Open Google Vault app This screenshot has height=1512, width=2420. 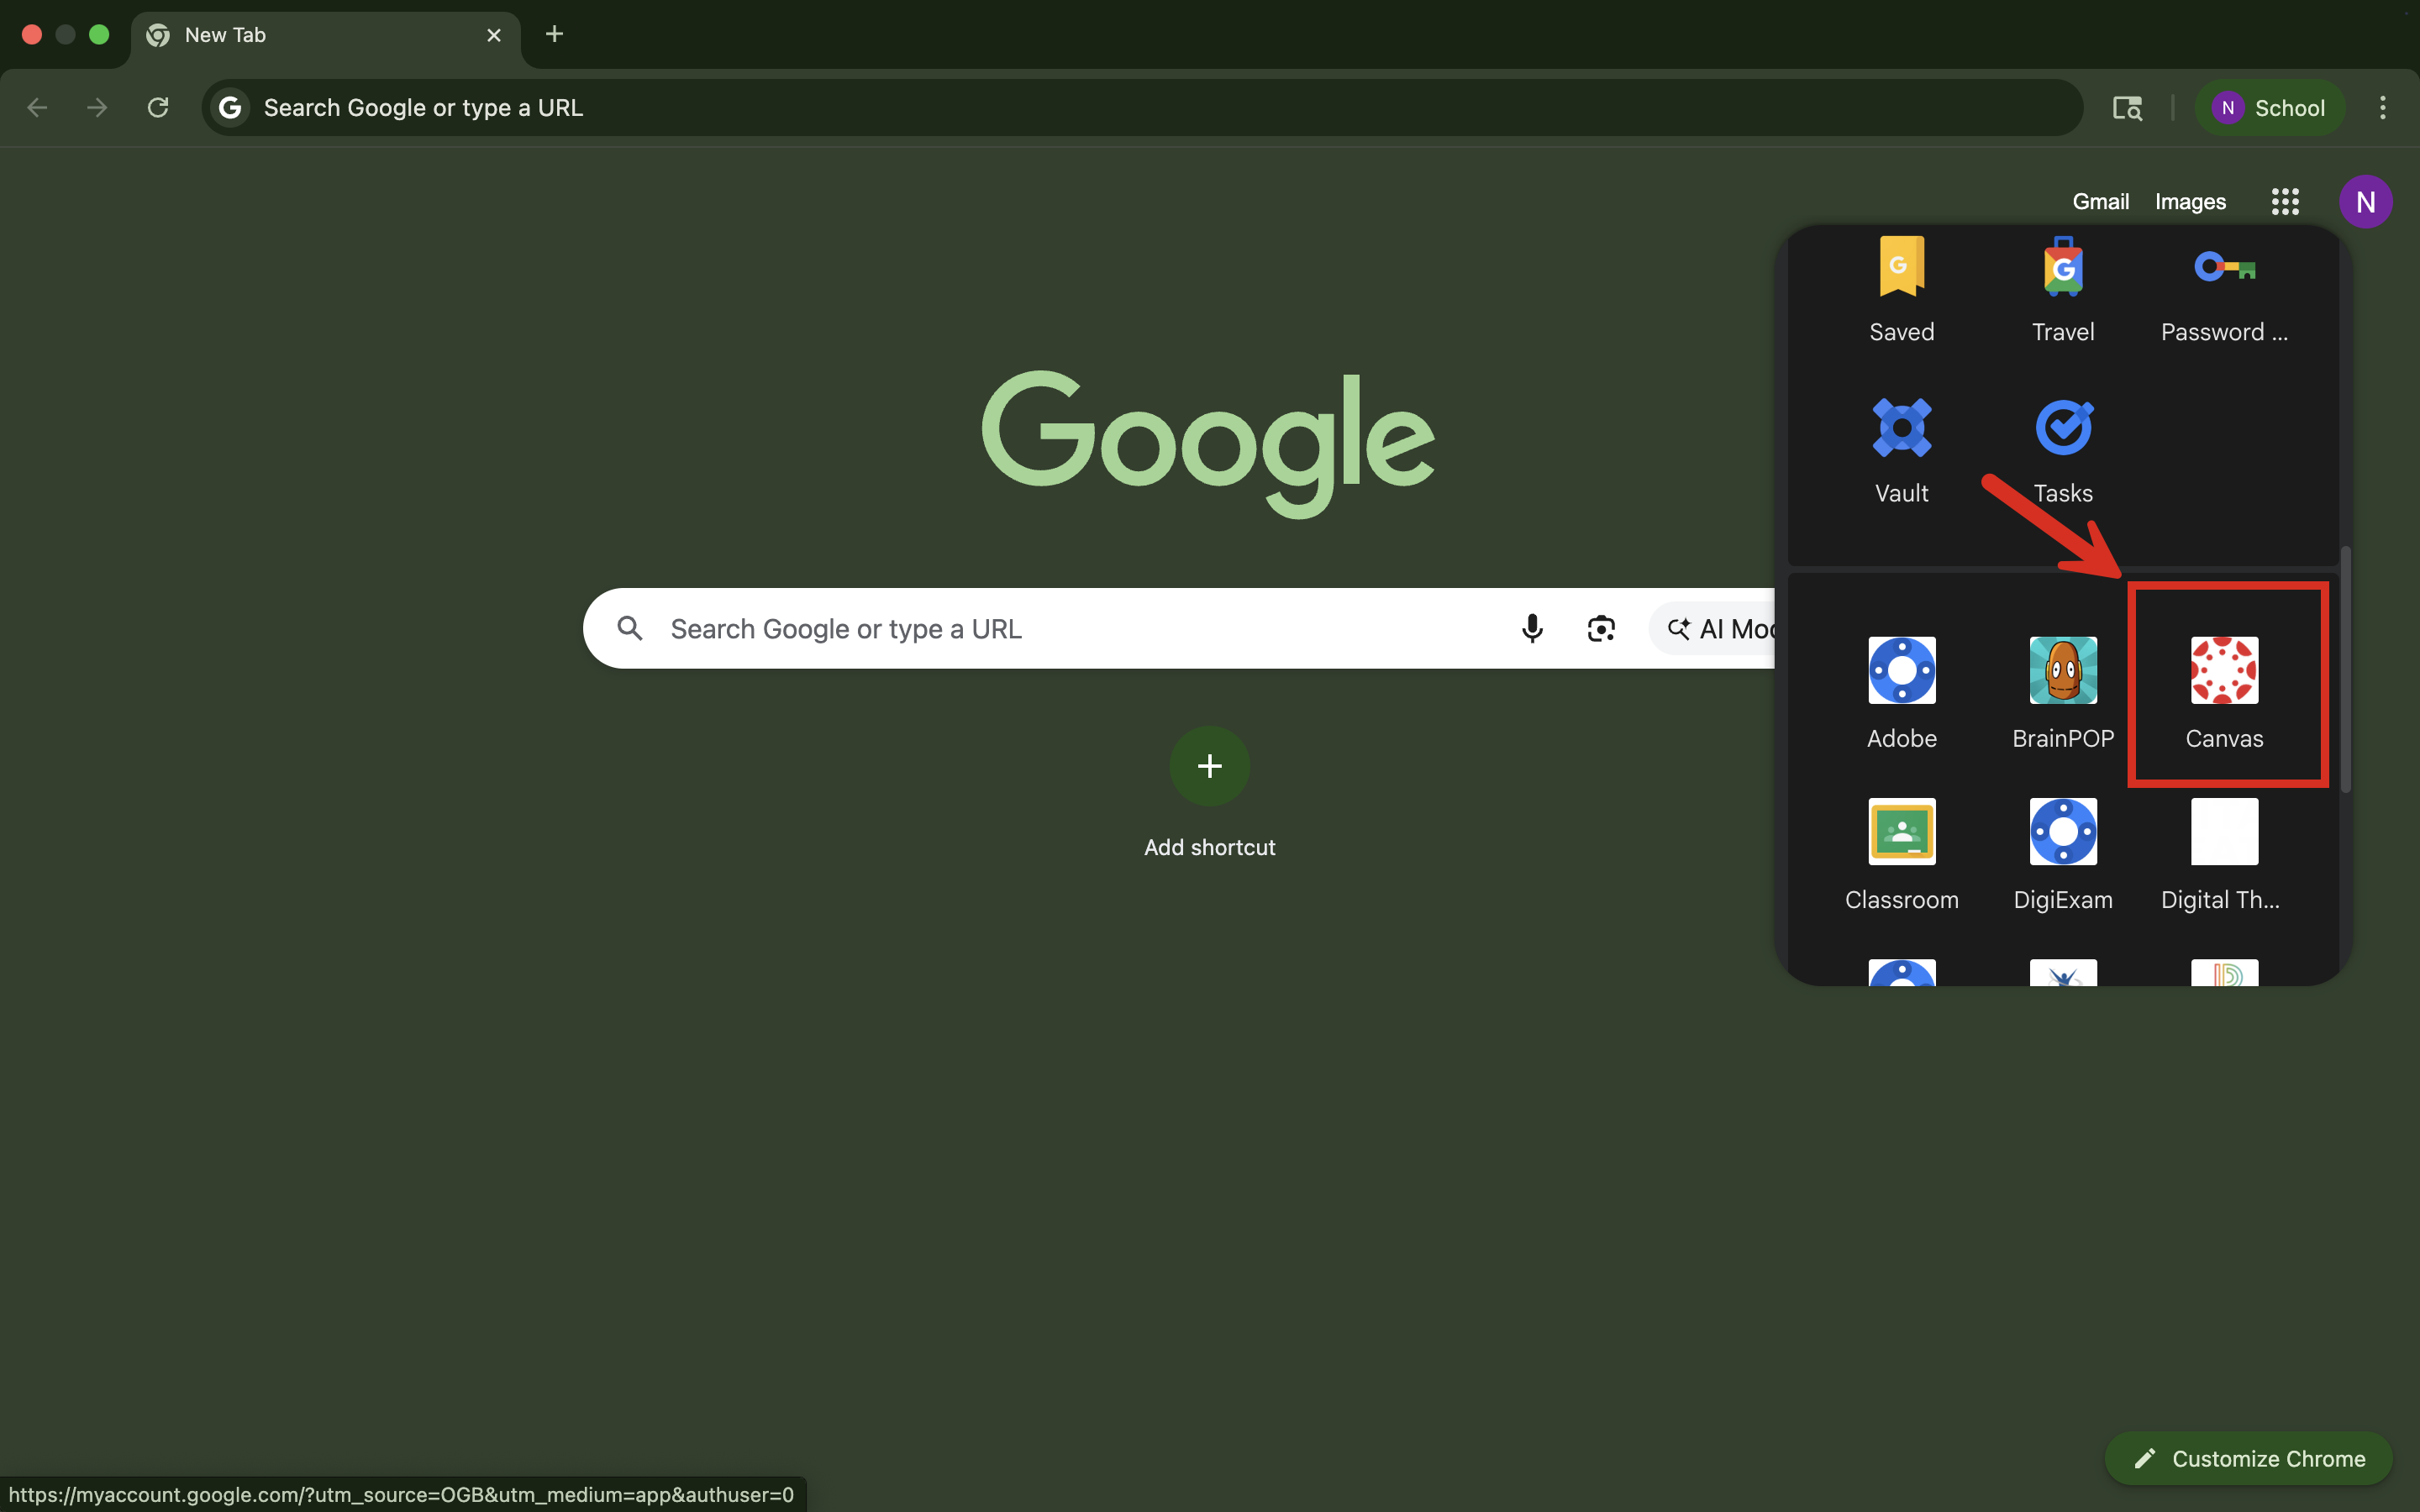1901,429
